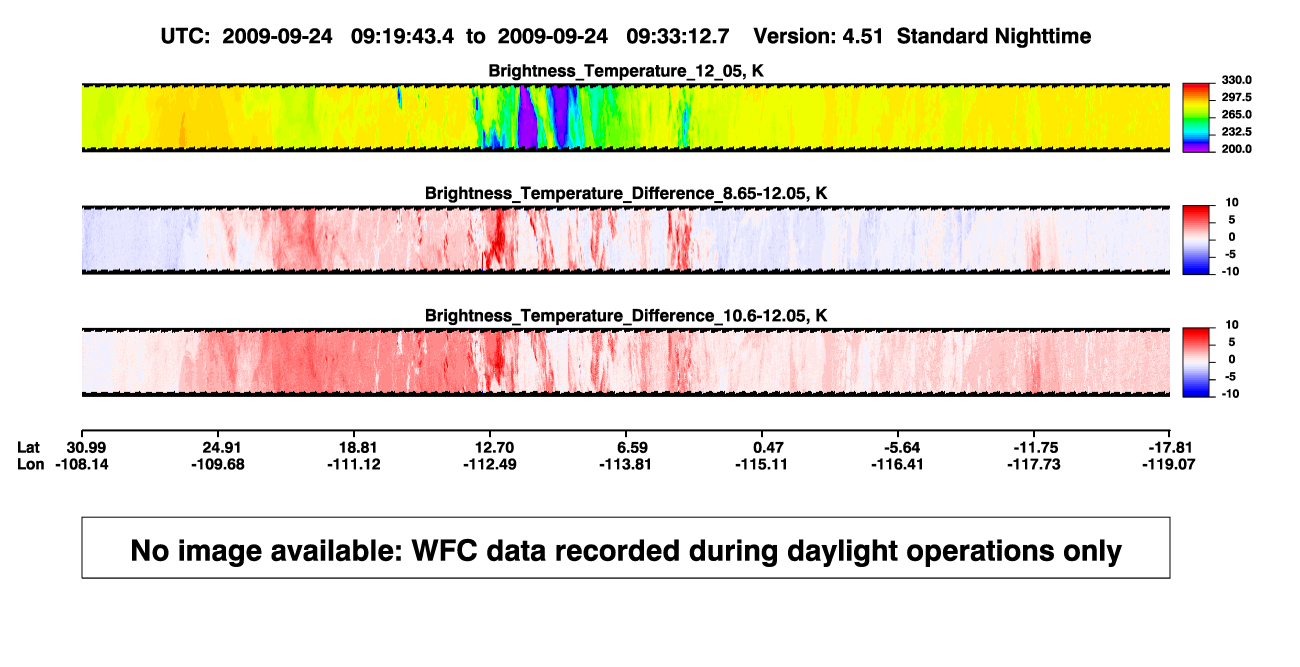This screenshot has width=1300, height=667.
Task: Click the longitude value '-112.49'
Action: (x=488, y=464)
